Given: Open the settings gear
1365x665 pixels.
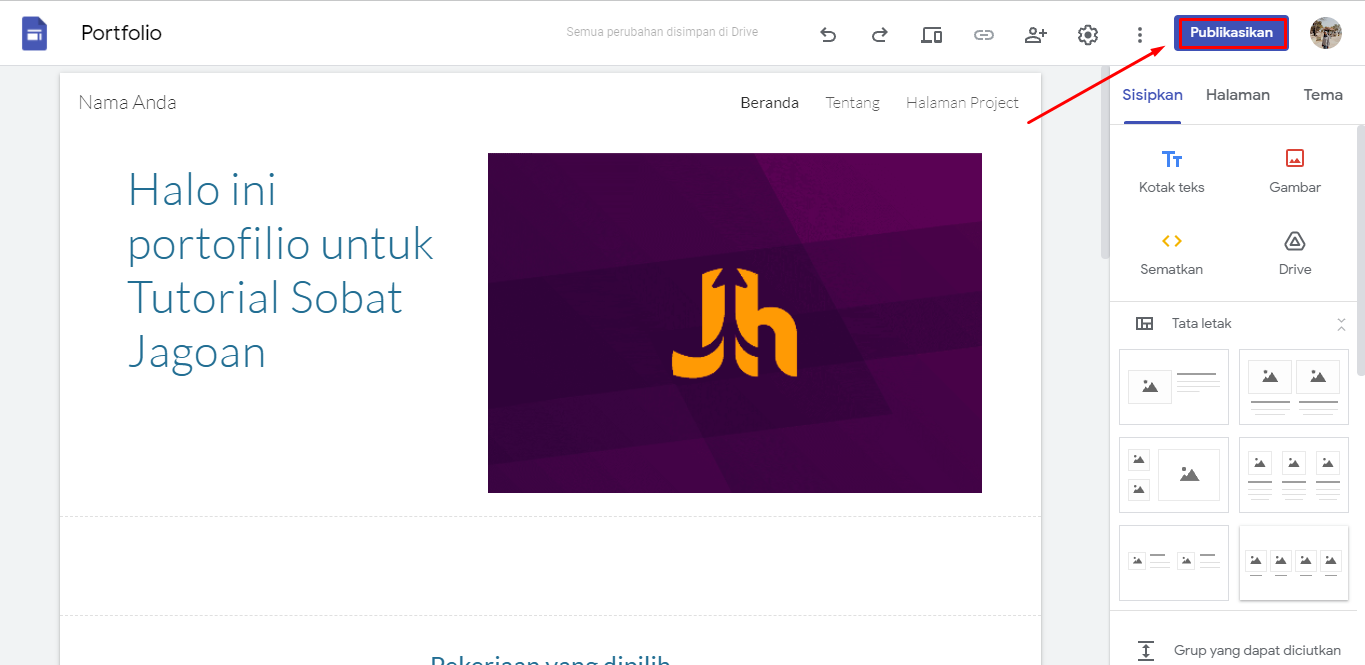Looking at the screenshot, I should coord(1088,35).
